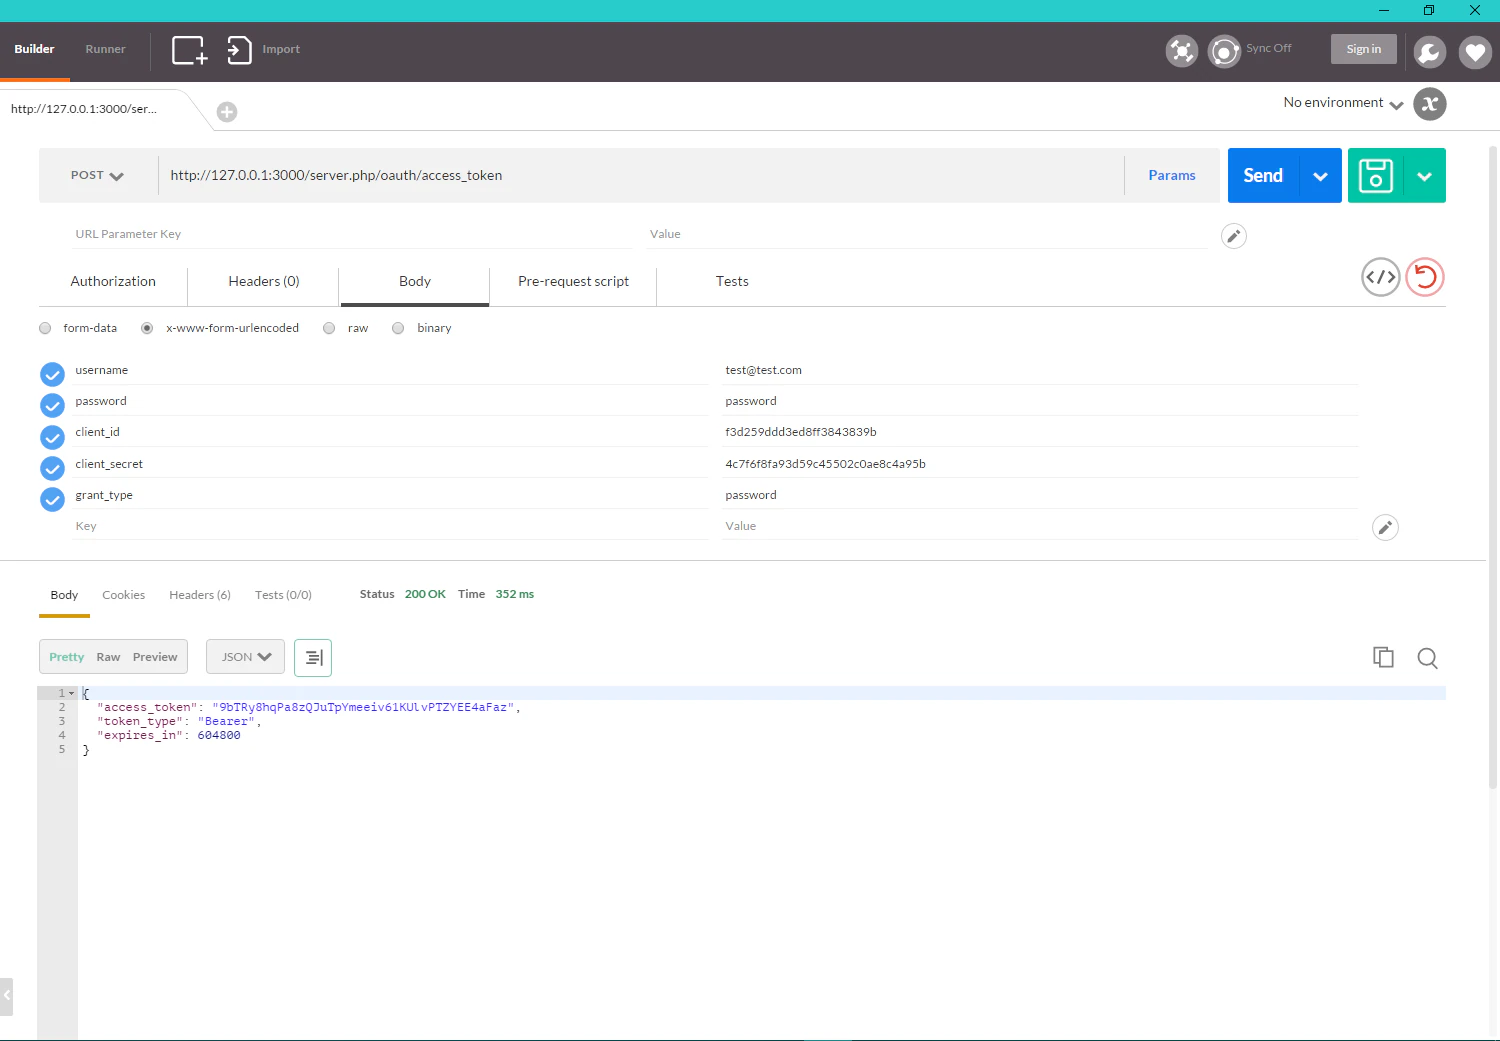1500x1041 pixels.
Task: Open the POST method dropdown
Action: [x=97, y=176]
